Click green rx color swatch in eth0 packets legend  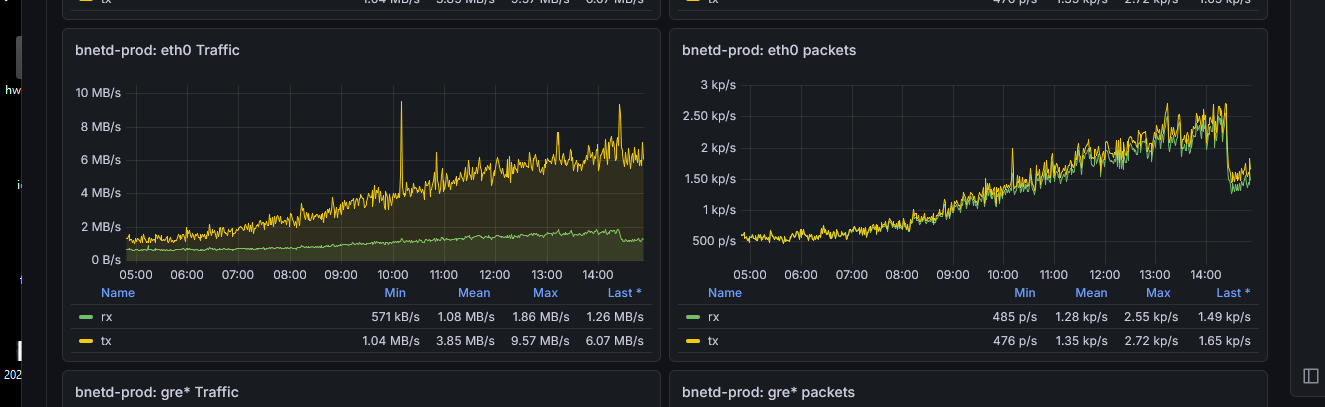coord(693,317)
